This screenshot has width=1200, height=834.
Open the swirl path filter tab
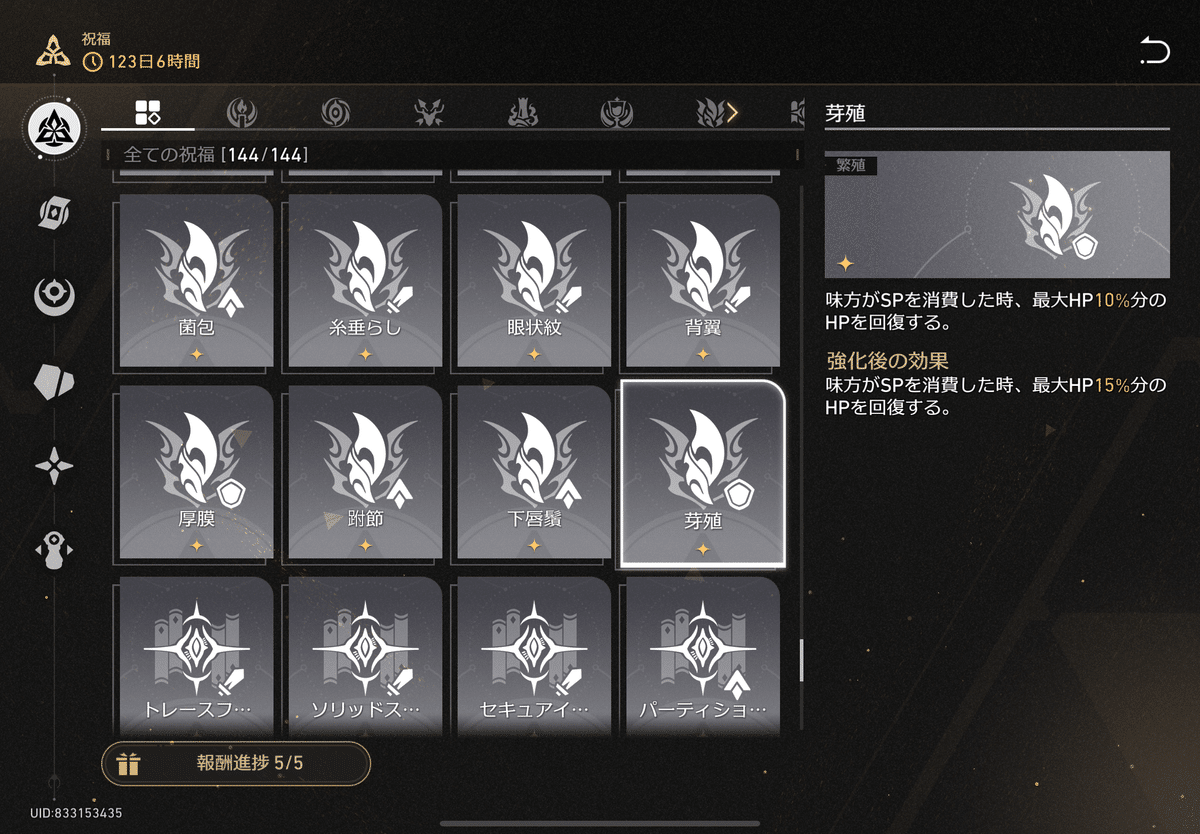[335, 113]
